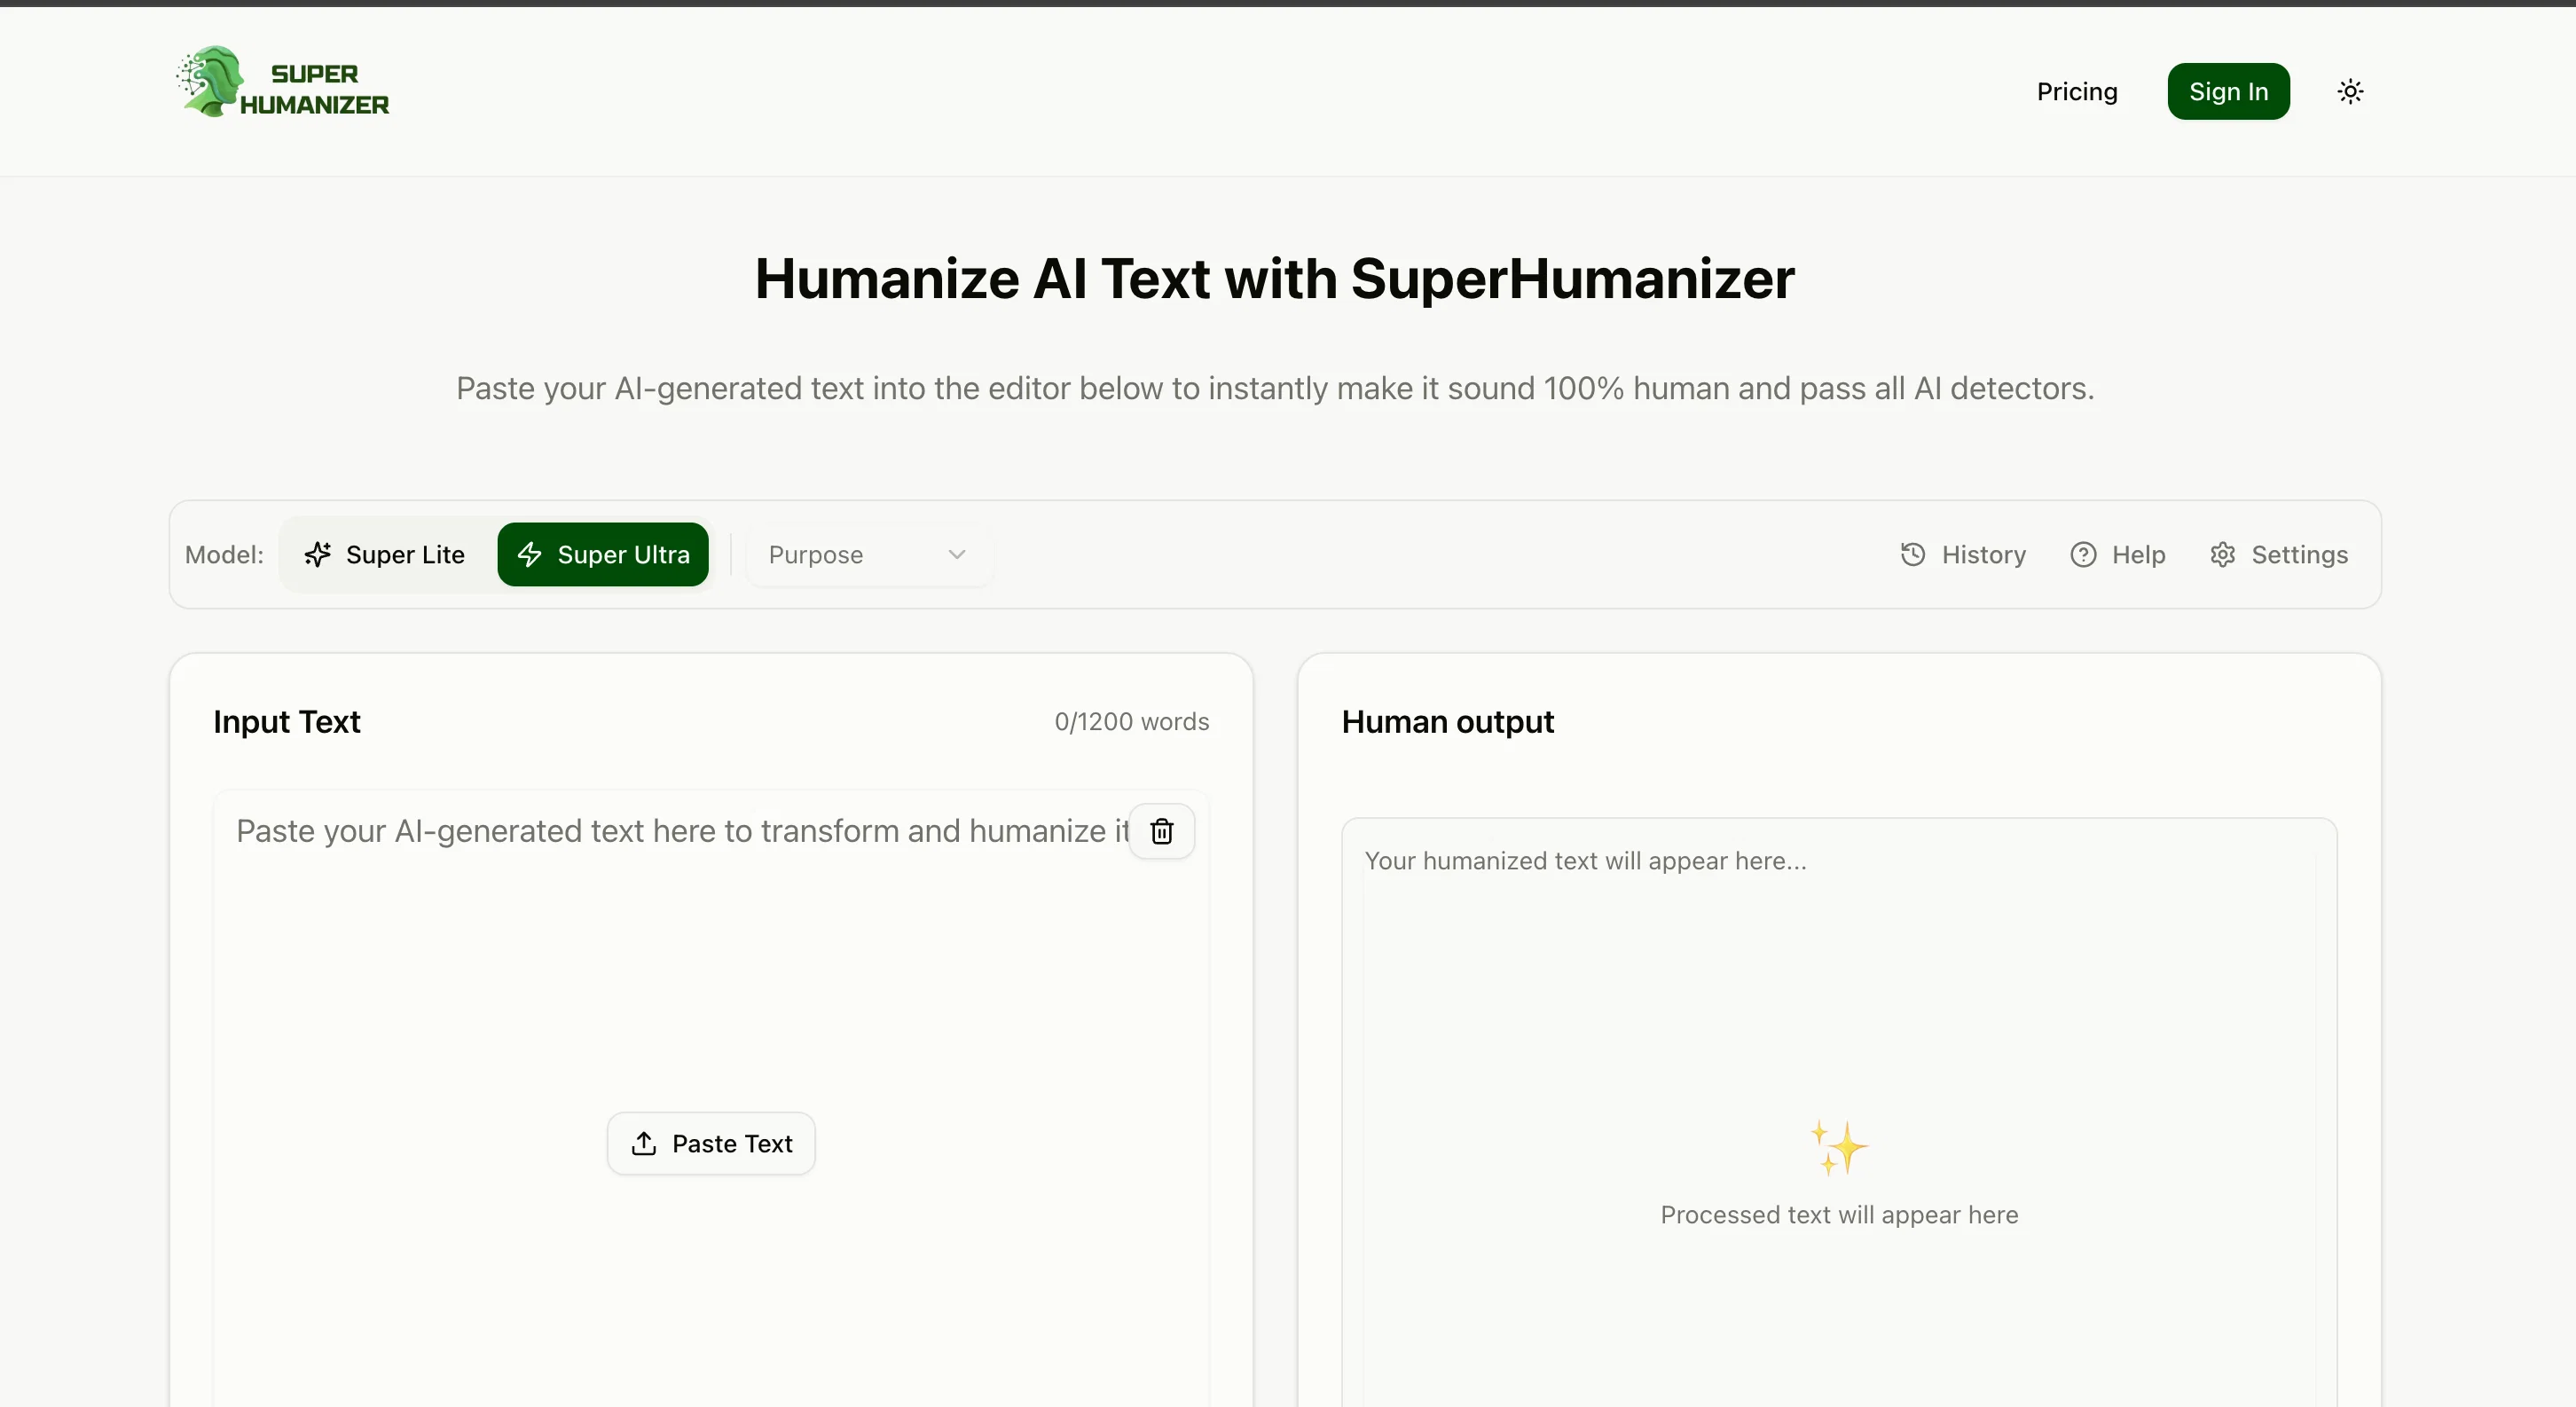The width and height of the screenshot is (2576, 1407).
Task: Open Help
Action: (2118, 555)
